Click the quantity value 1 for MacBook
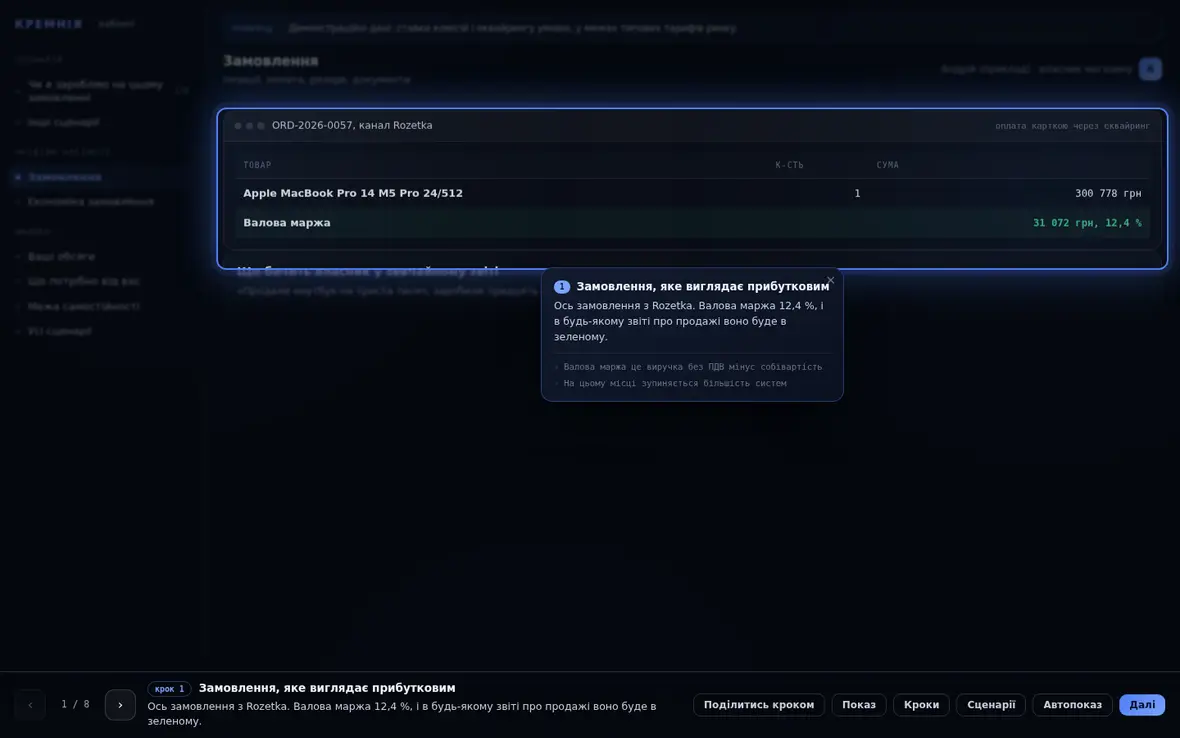This screenshot has width=1180, height=738. [857, 193]
